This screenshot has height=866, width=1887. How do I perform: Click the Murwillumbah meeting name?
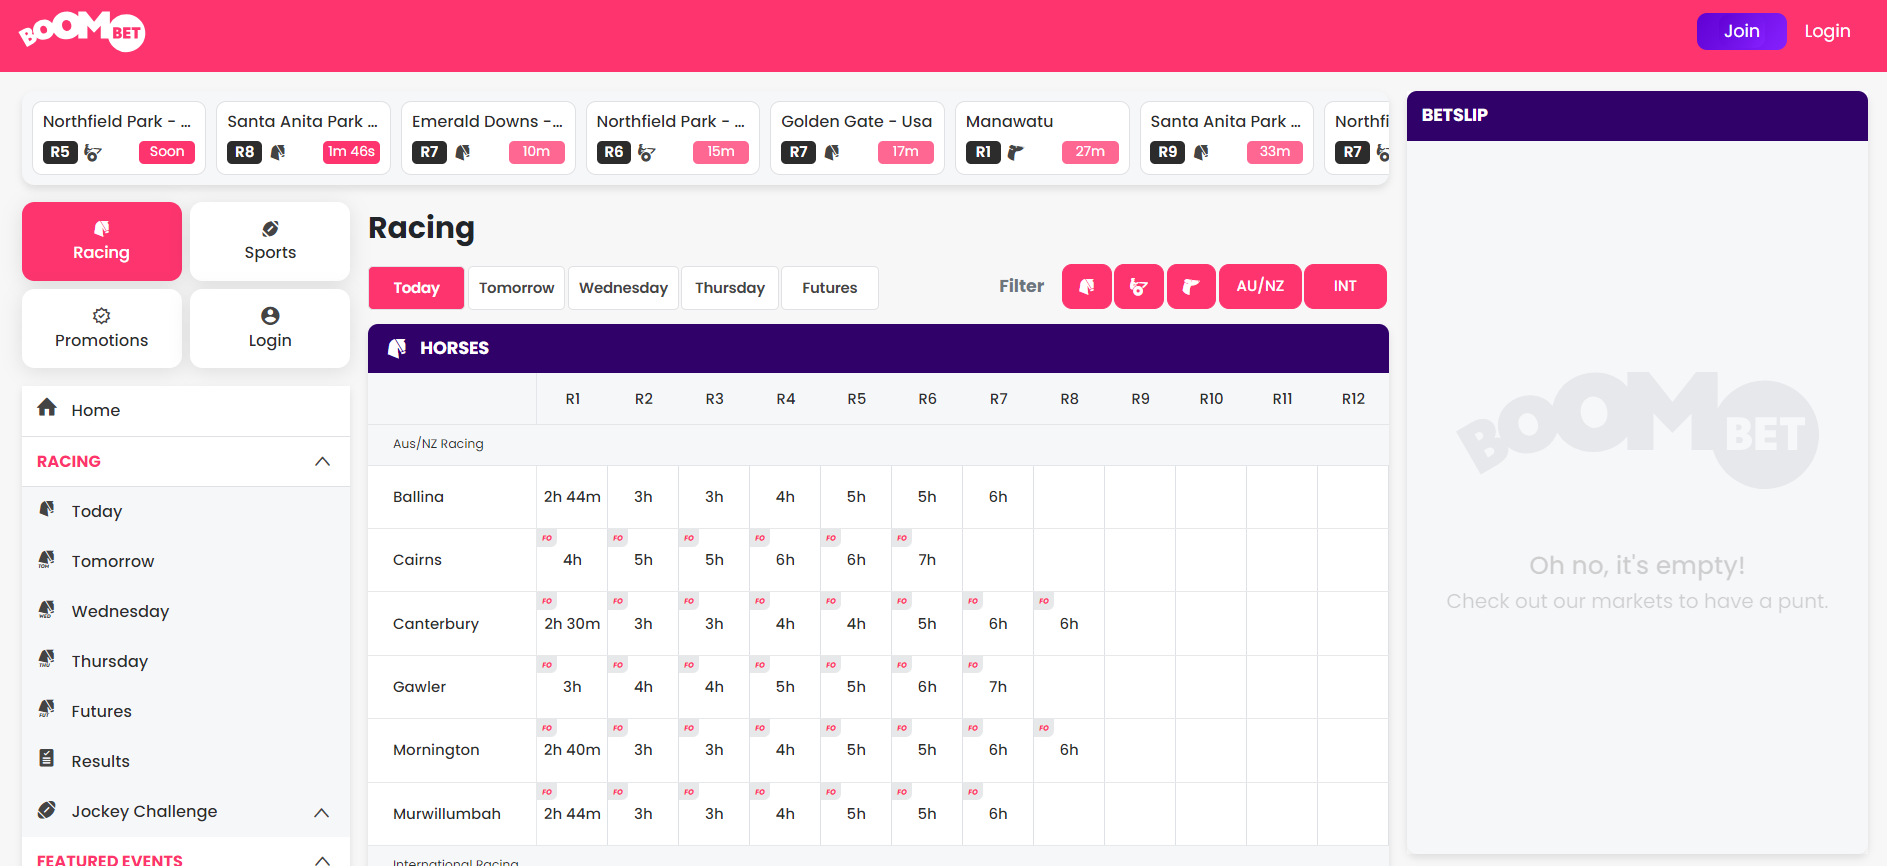(x=447, y=814)
